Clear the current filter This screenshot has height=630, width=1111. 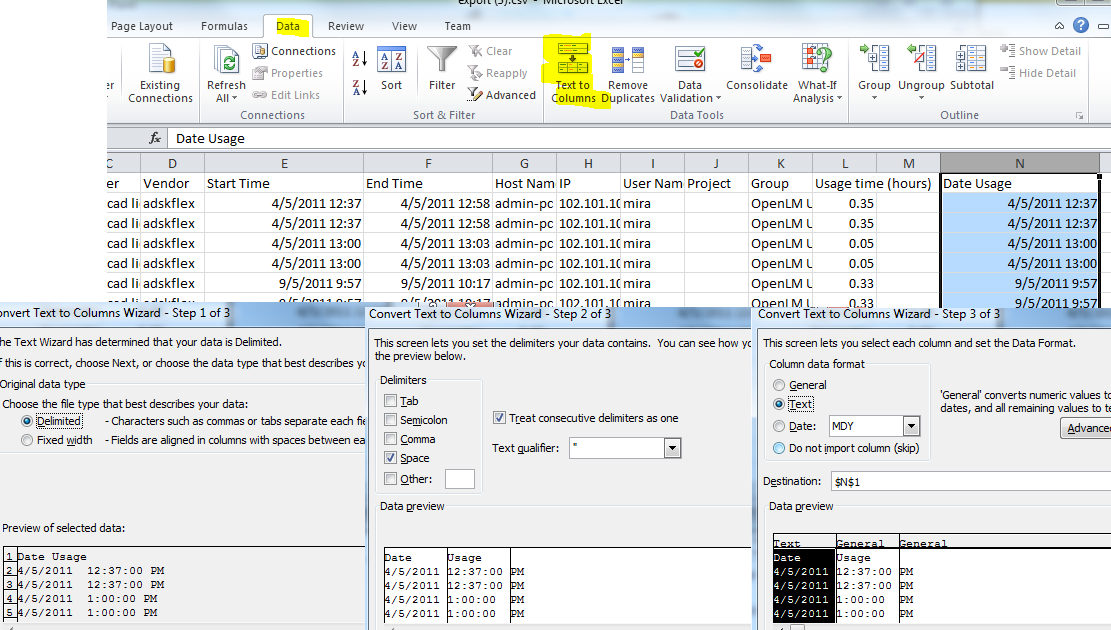490,51
